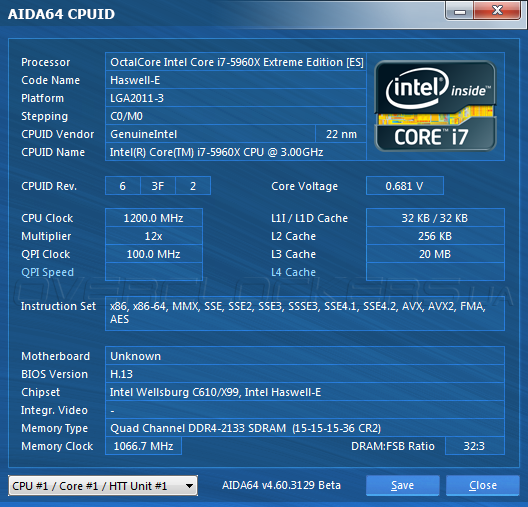This screenshot has height=507, width=528.
Task: Select the processor name 'OctalCore Intel Core i7-5960X' field
Action: (x=236, y=62)
